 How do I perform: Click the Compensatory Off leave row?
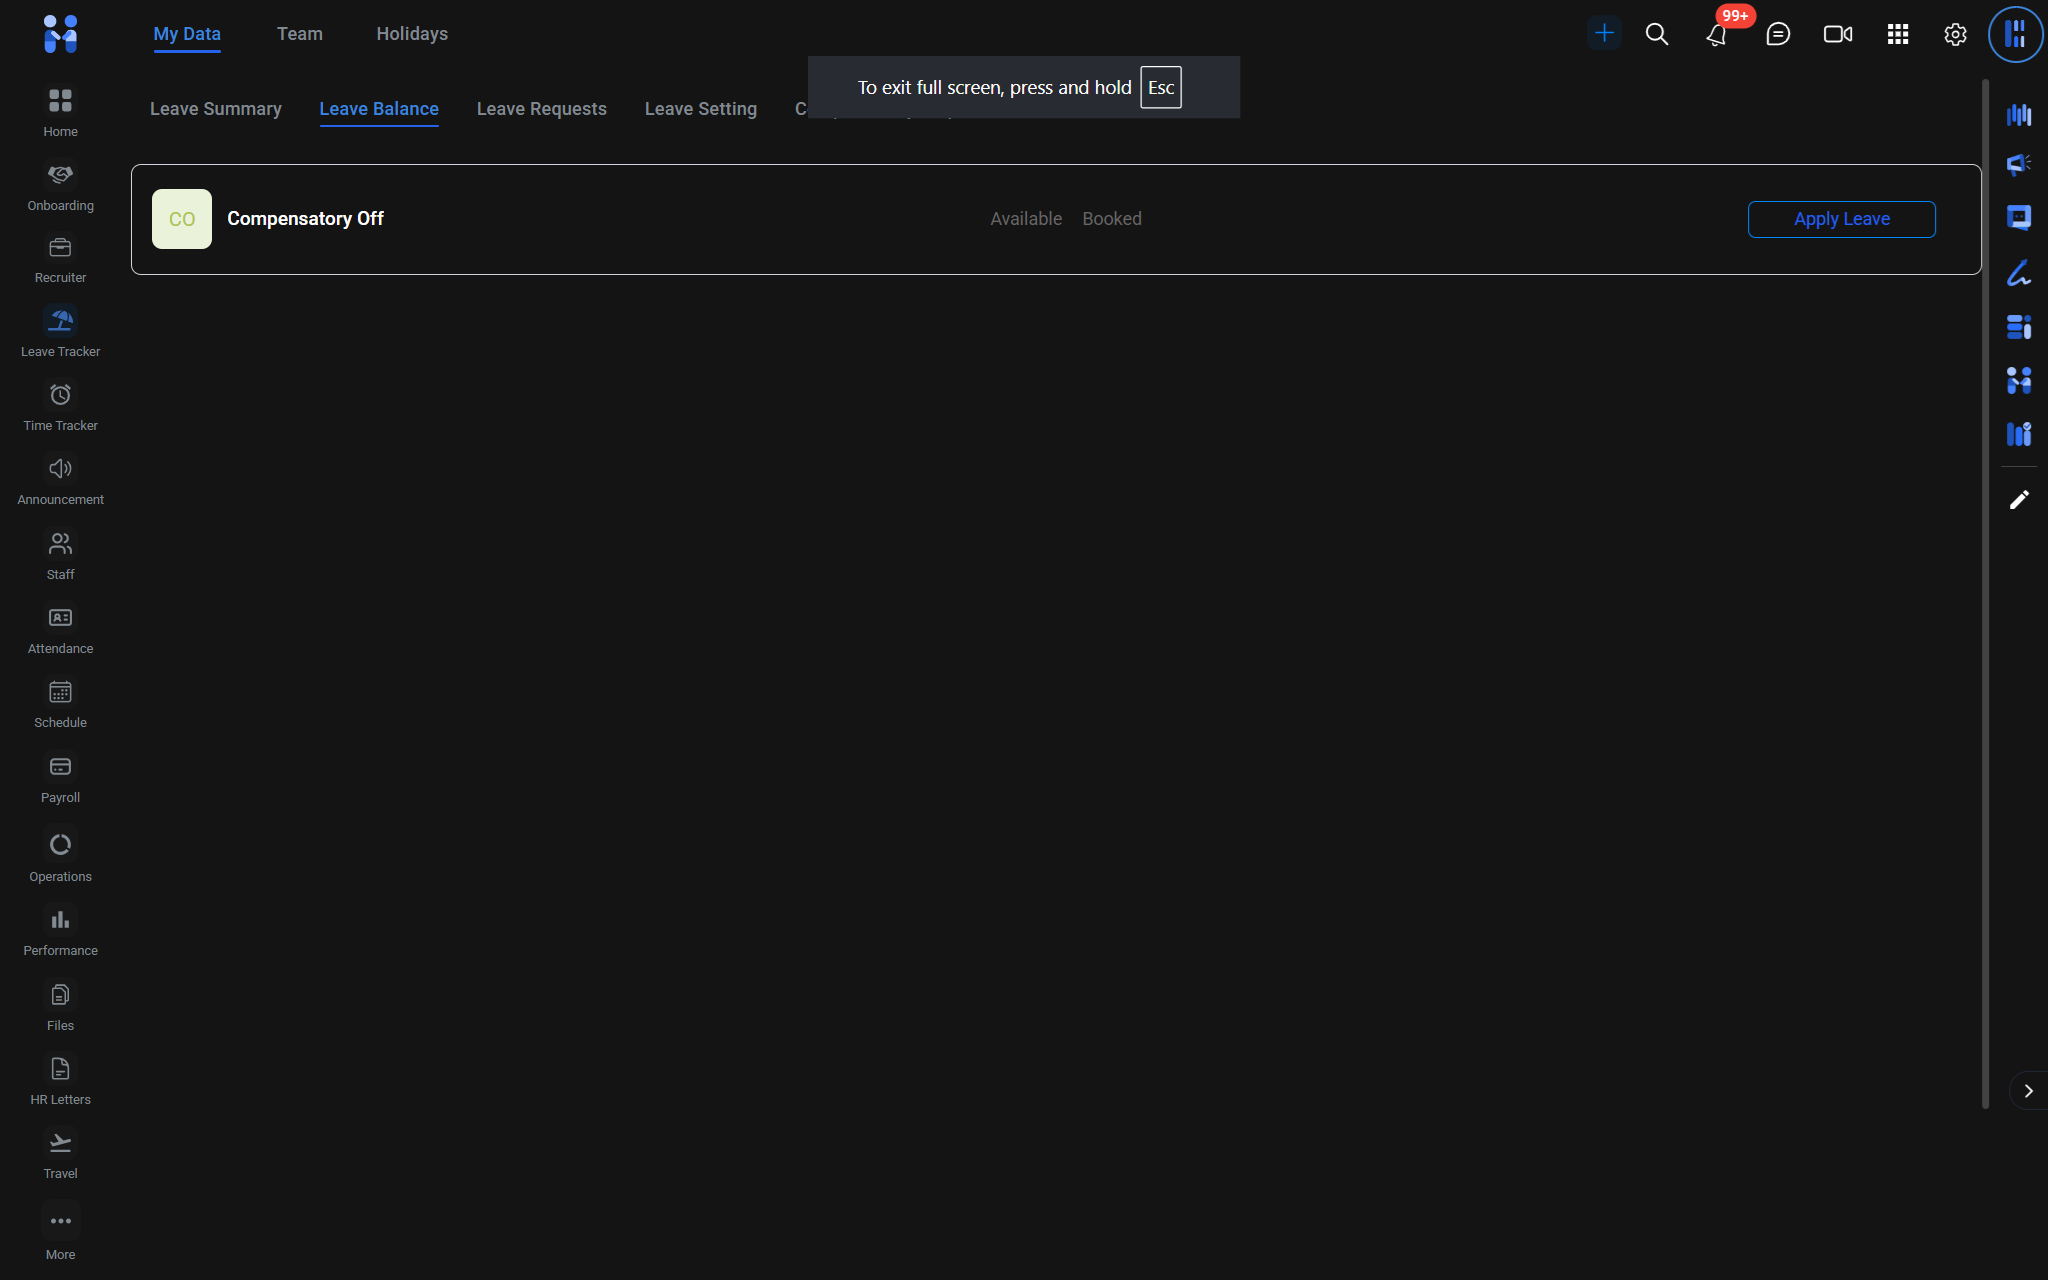[306, 219]
